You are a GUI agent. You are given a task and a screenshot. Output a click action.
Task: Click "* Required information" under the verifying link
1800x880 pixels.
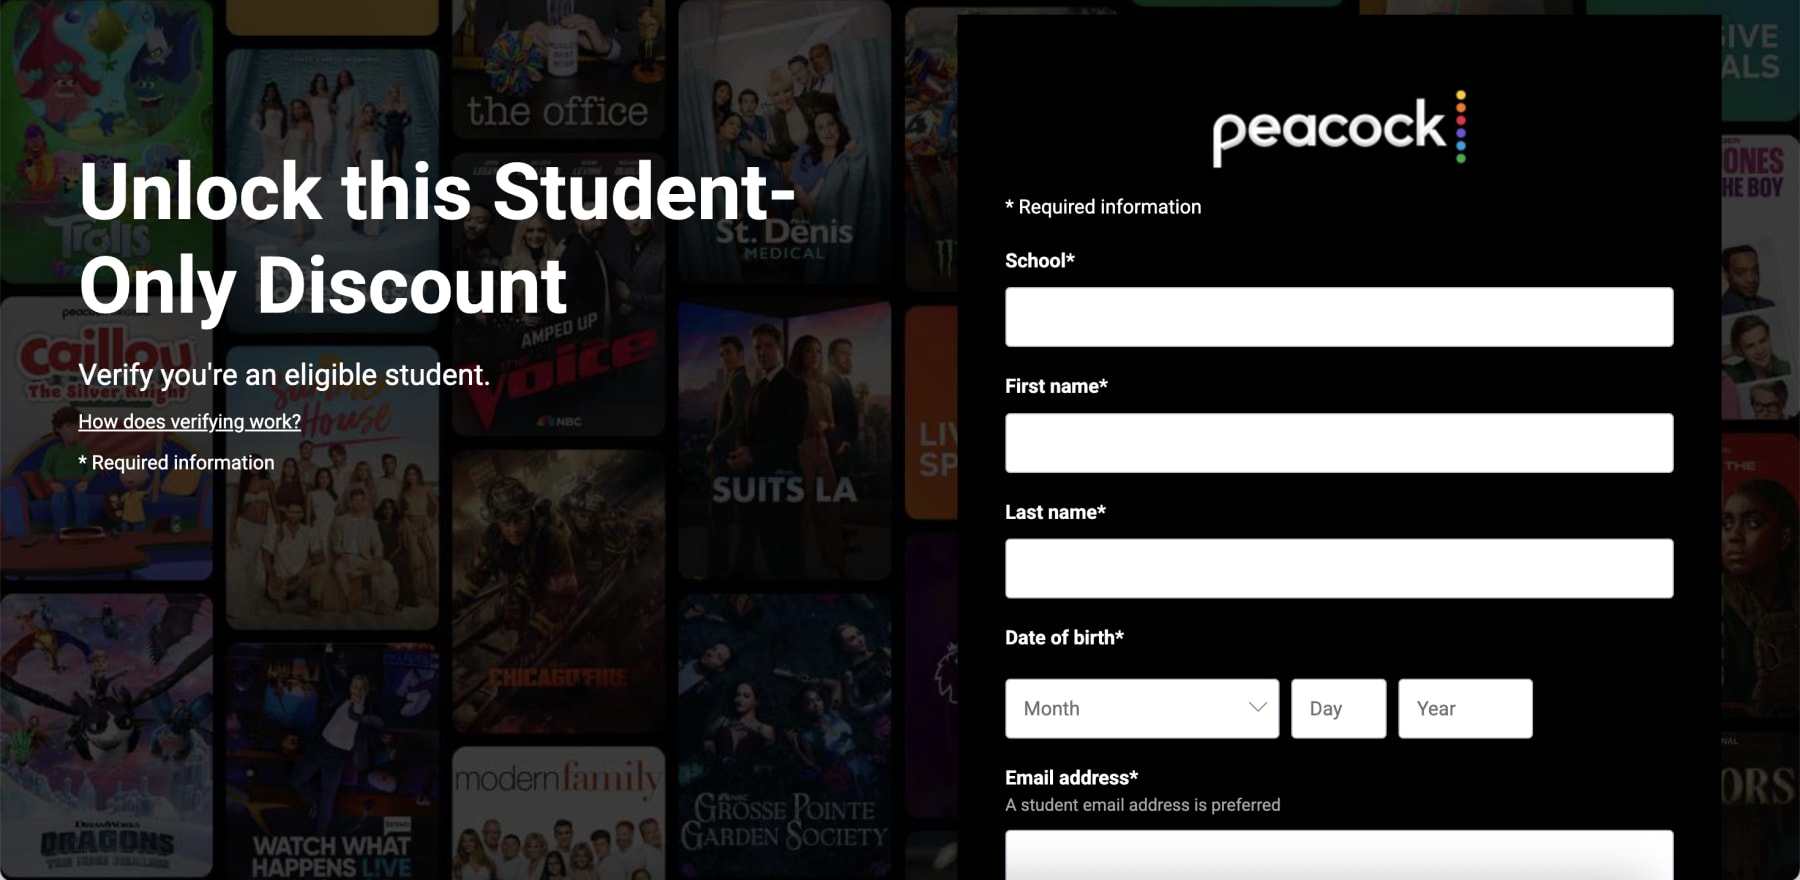point(176,463)
